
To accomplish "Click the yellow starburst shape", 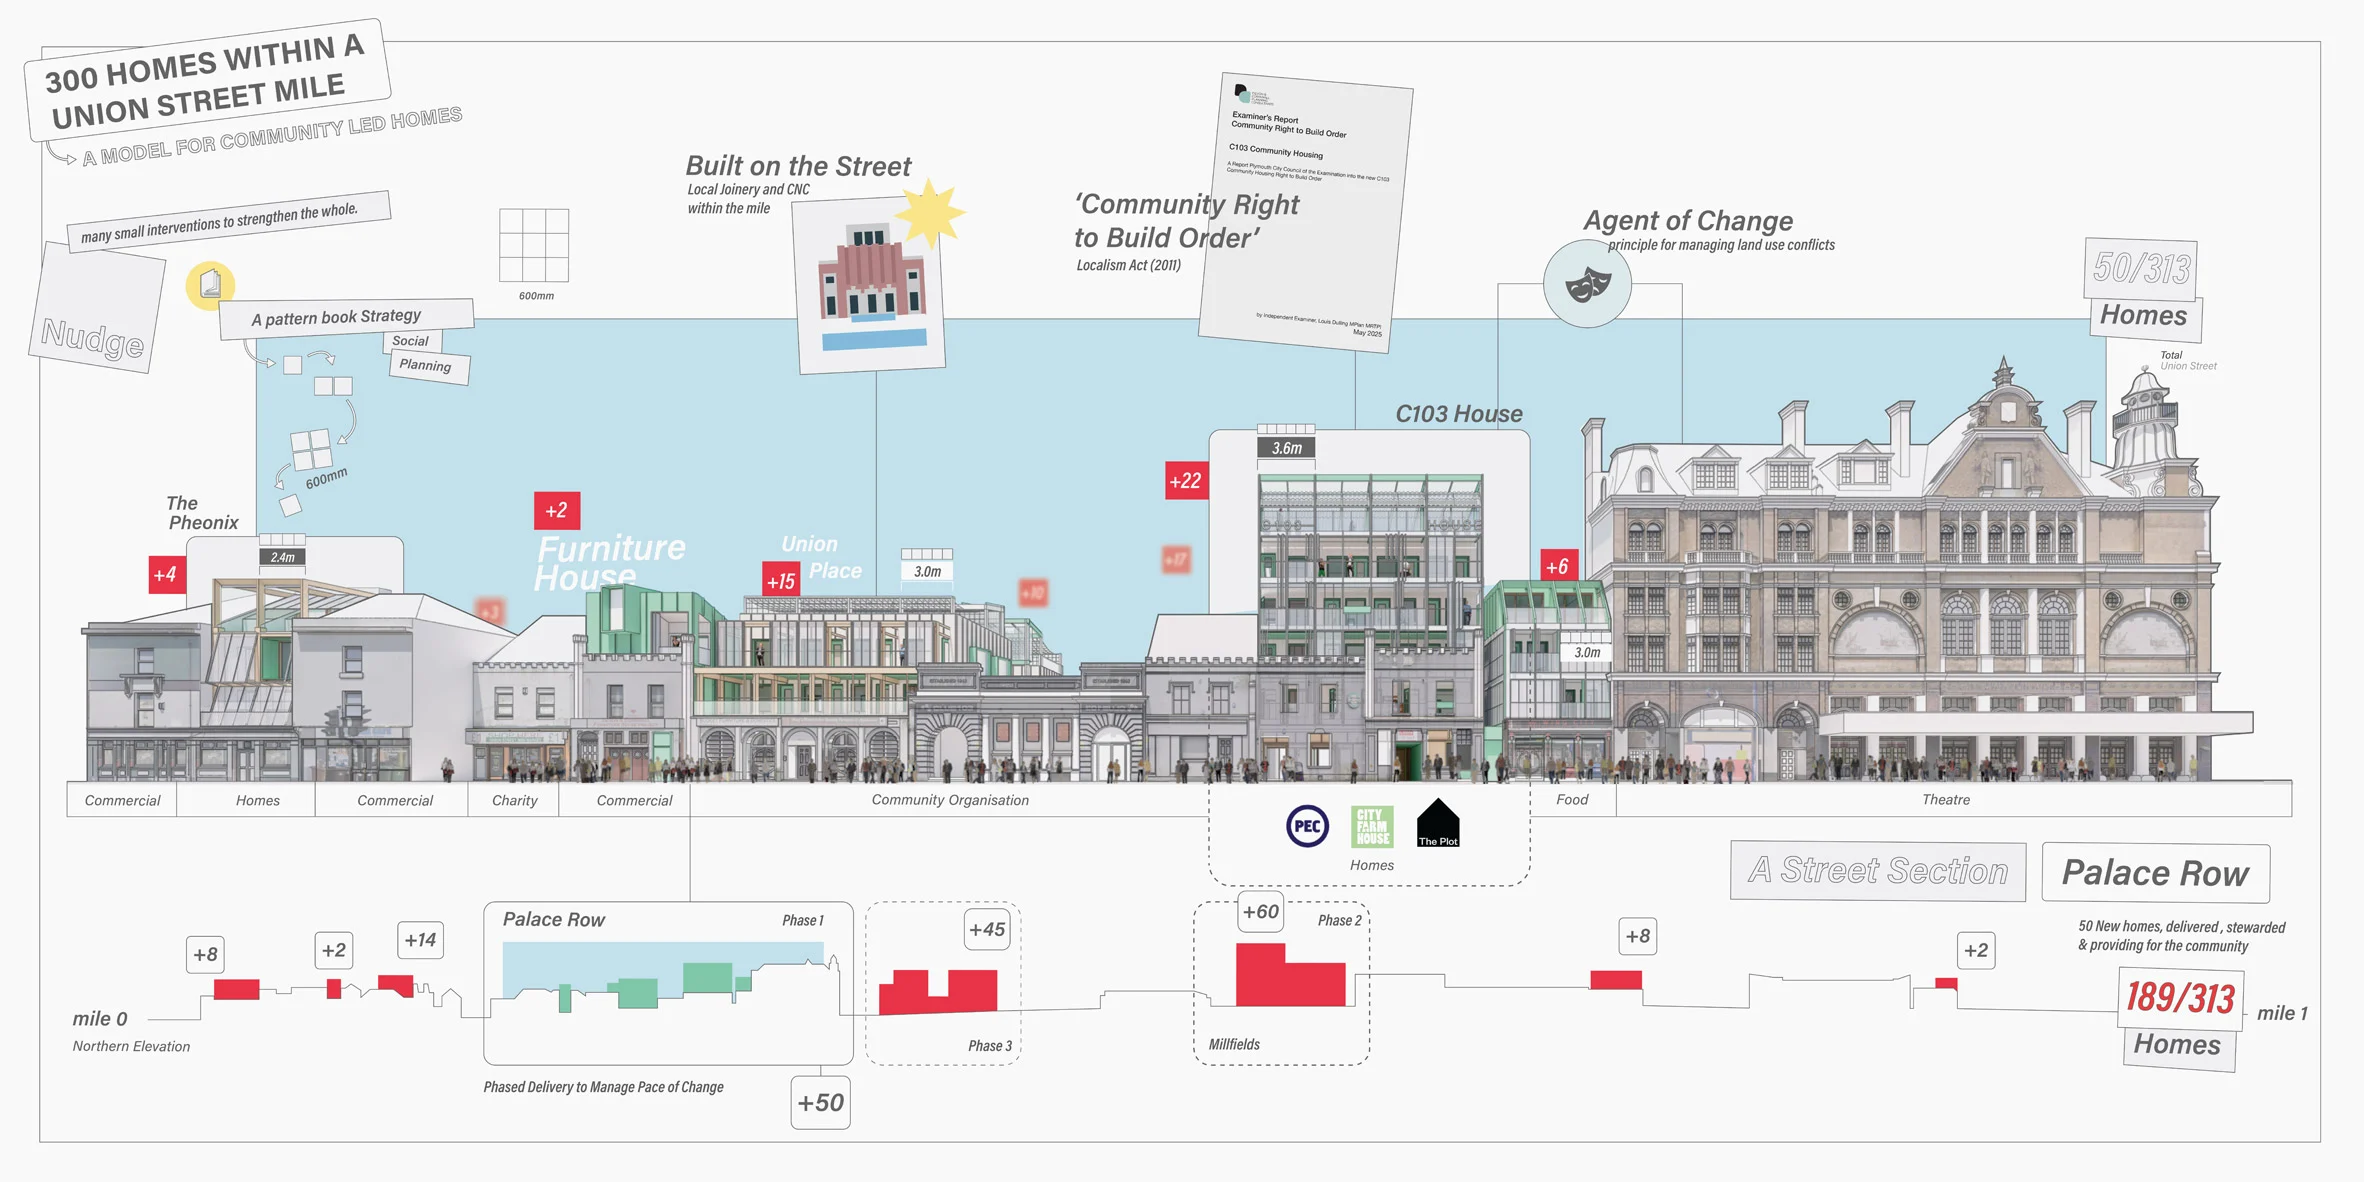I will pos(930,212).
